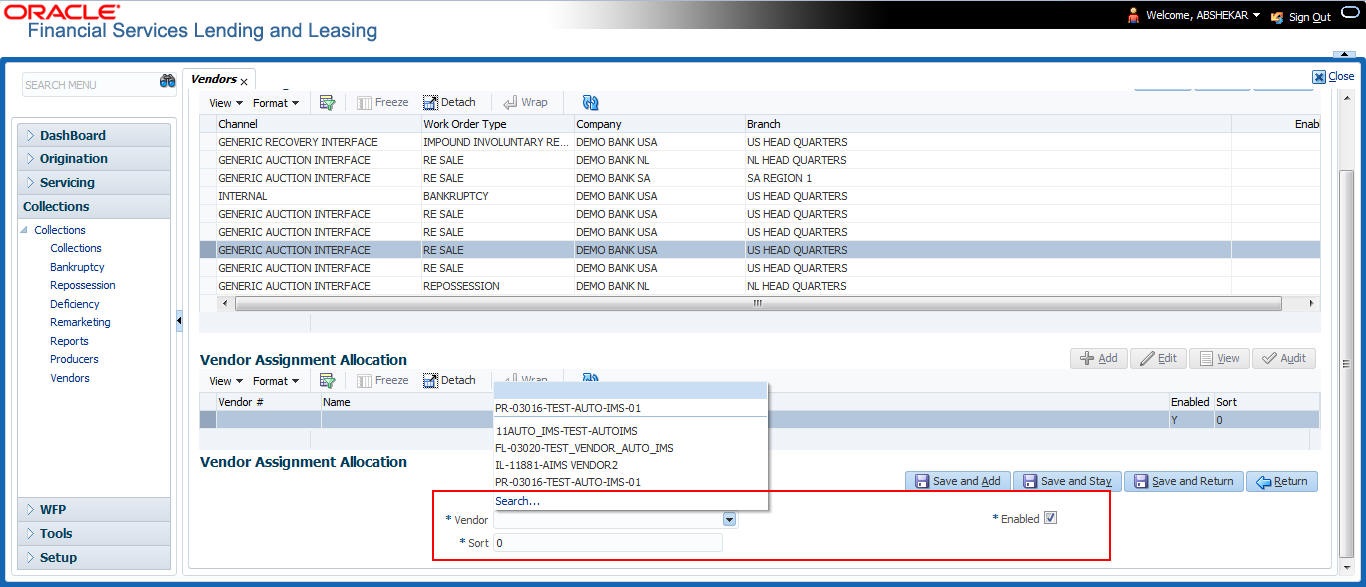The image size is (1366, 587).
Task: Expand the Setup menu section
Action: (94, 557)
